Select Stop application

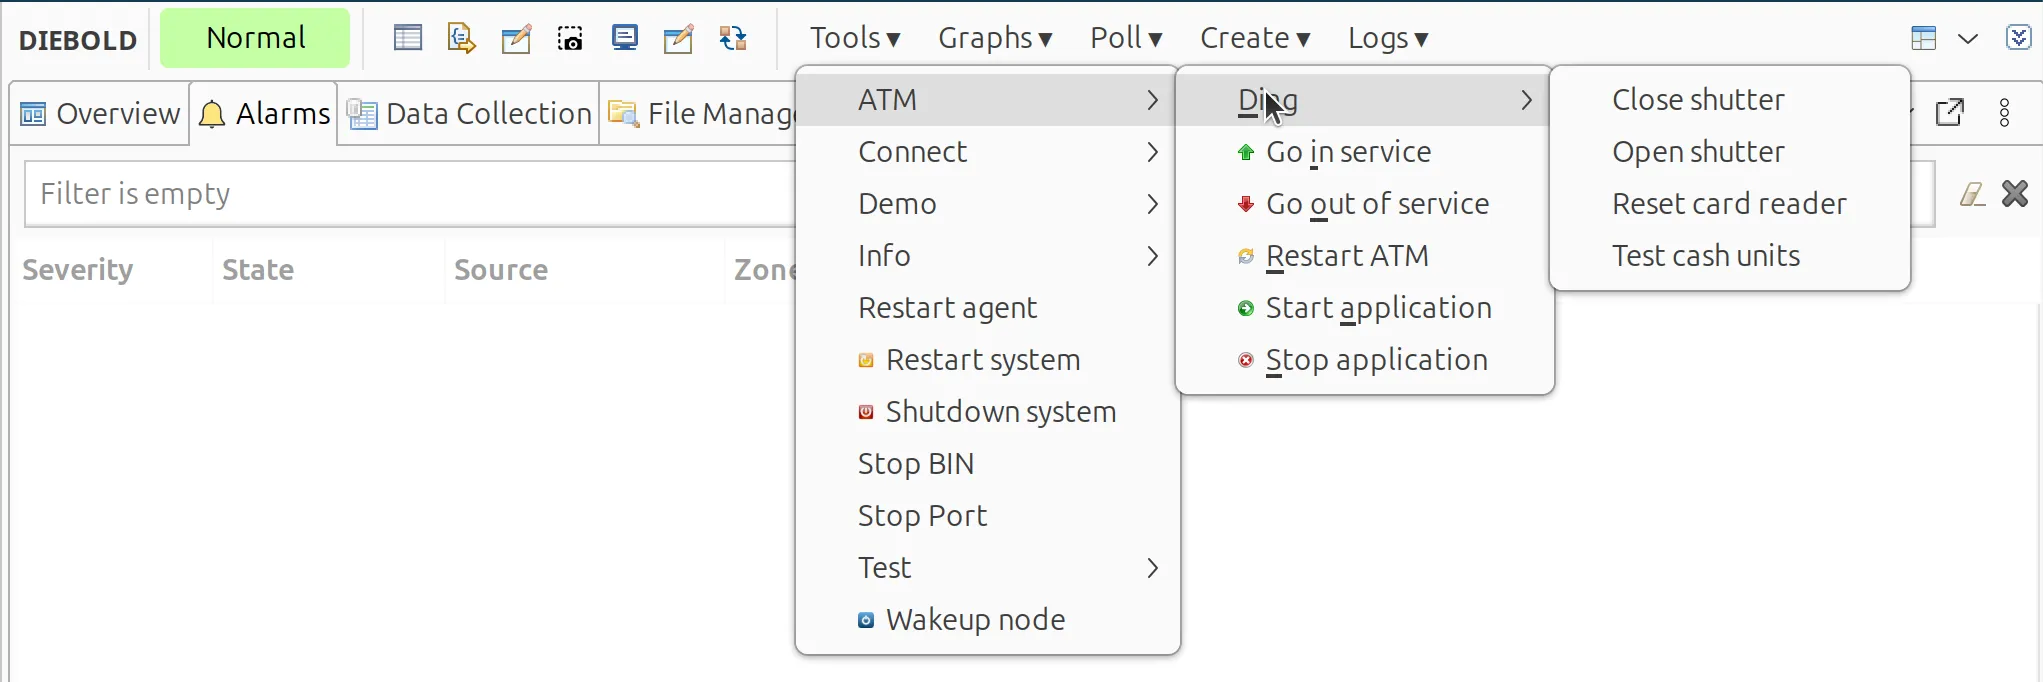(x=1364, y=360)
